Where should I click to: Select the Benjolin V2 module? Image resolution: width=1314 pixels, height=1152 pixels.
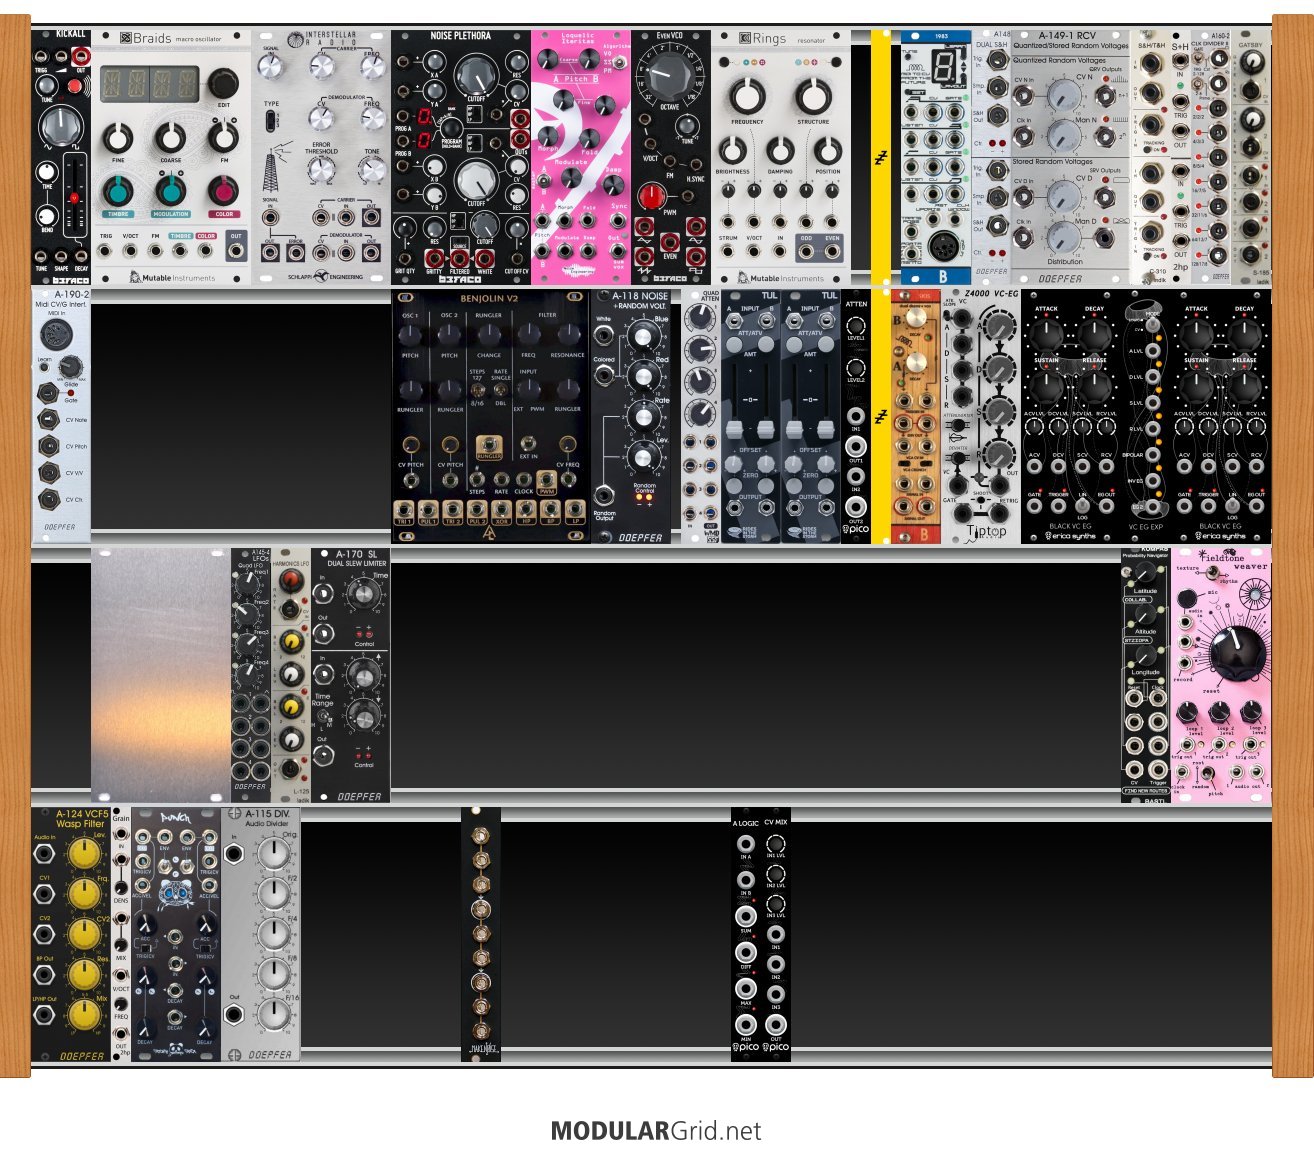[x=491, y=416]
